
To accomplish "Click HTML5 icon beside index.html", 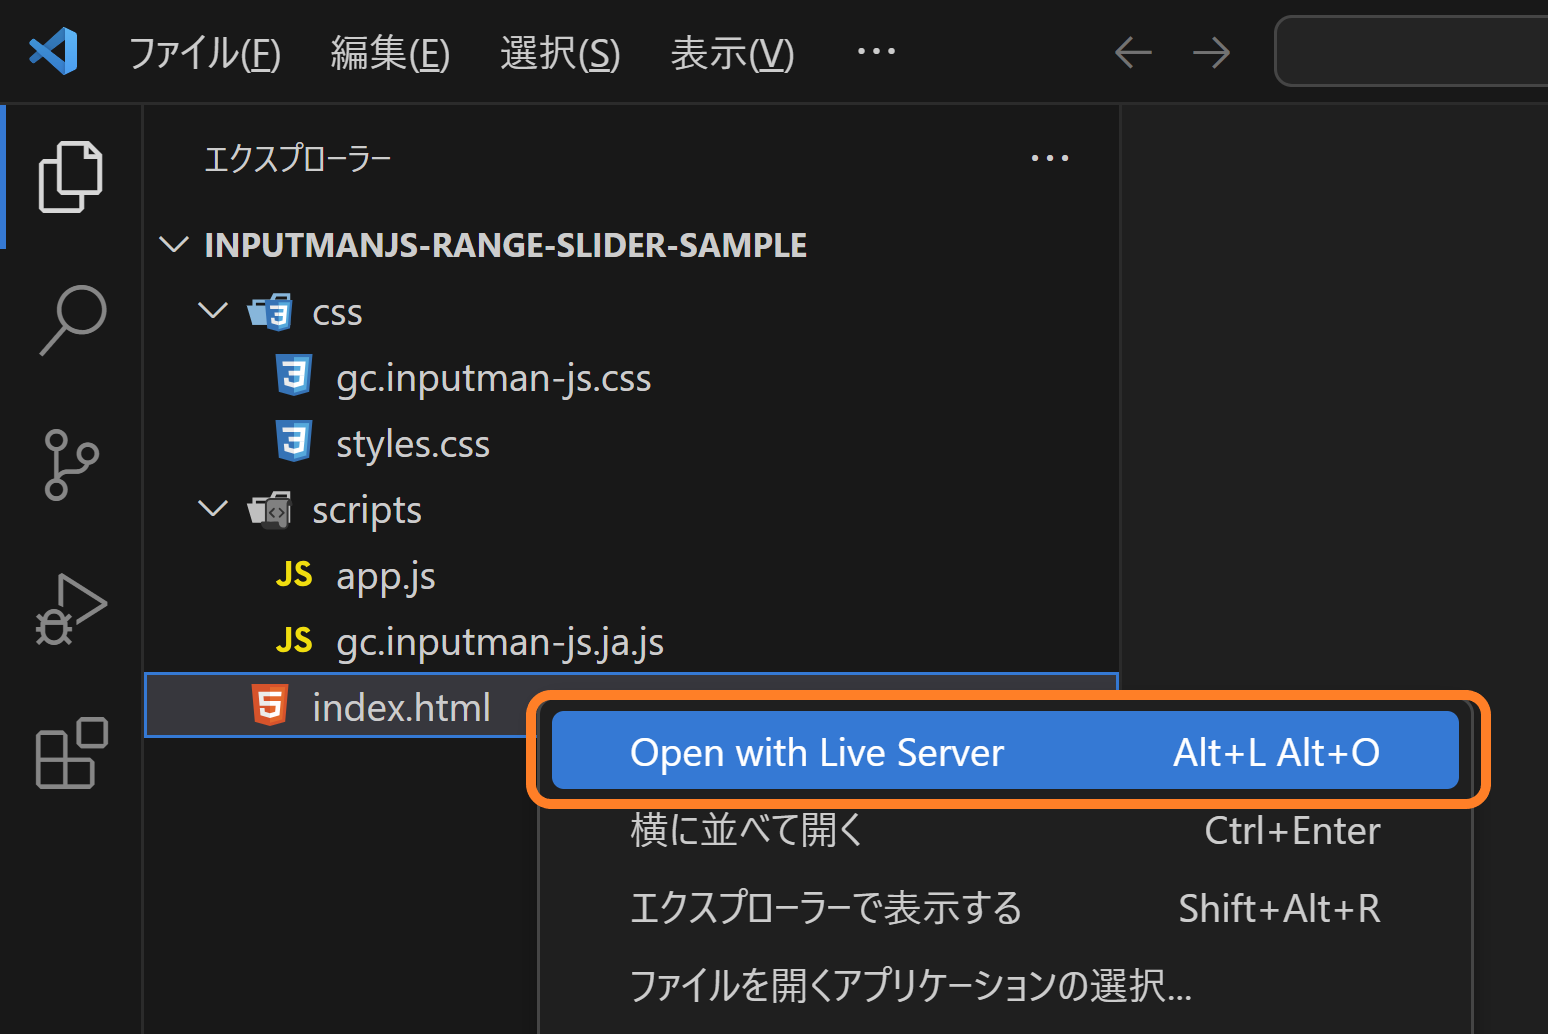I will [x=270, y=705].
